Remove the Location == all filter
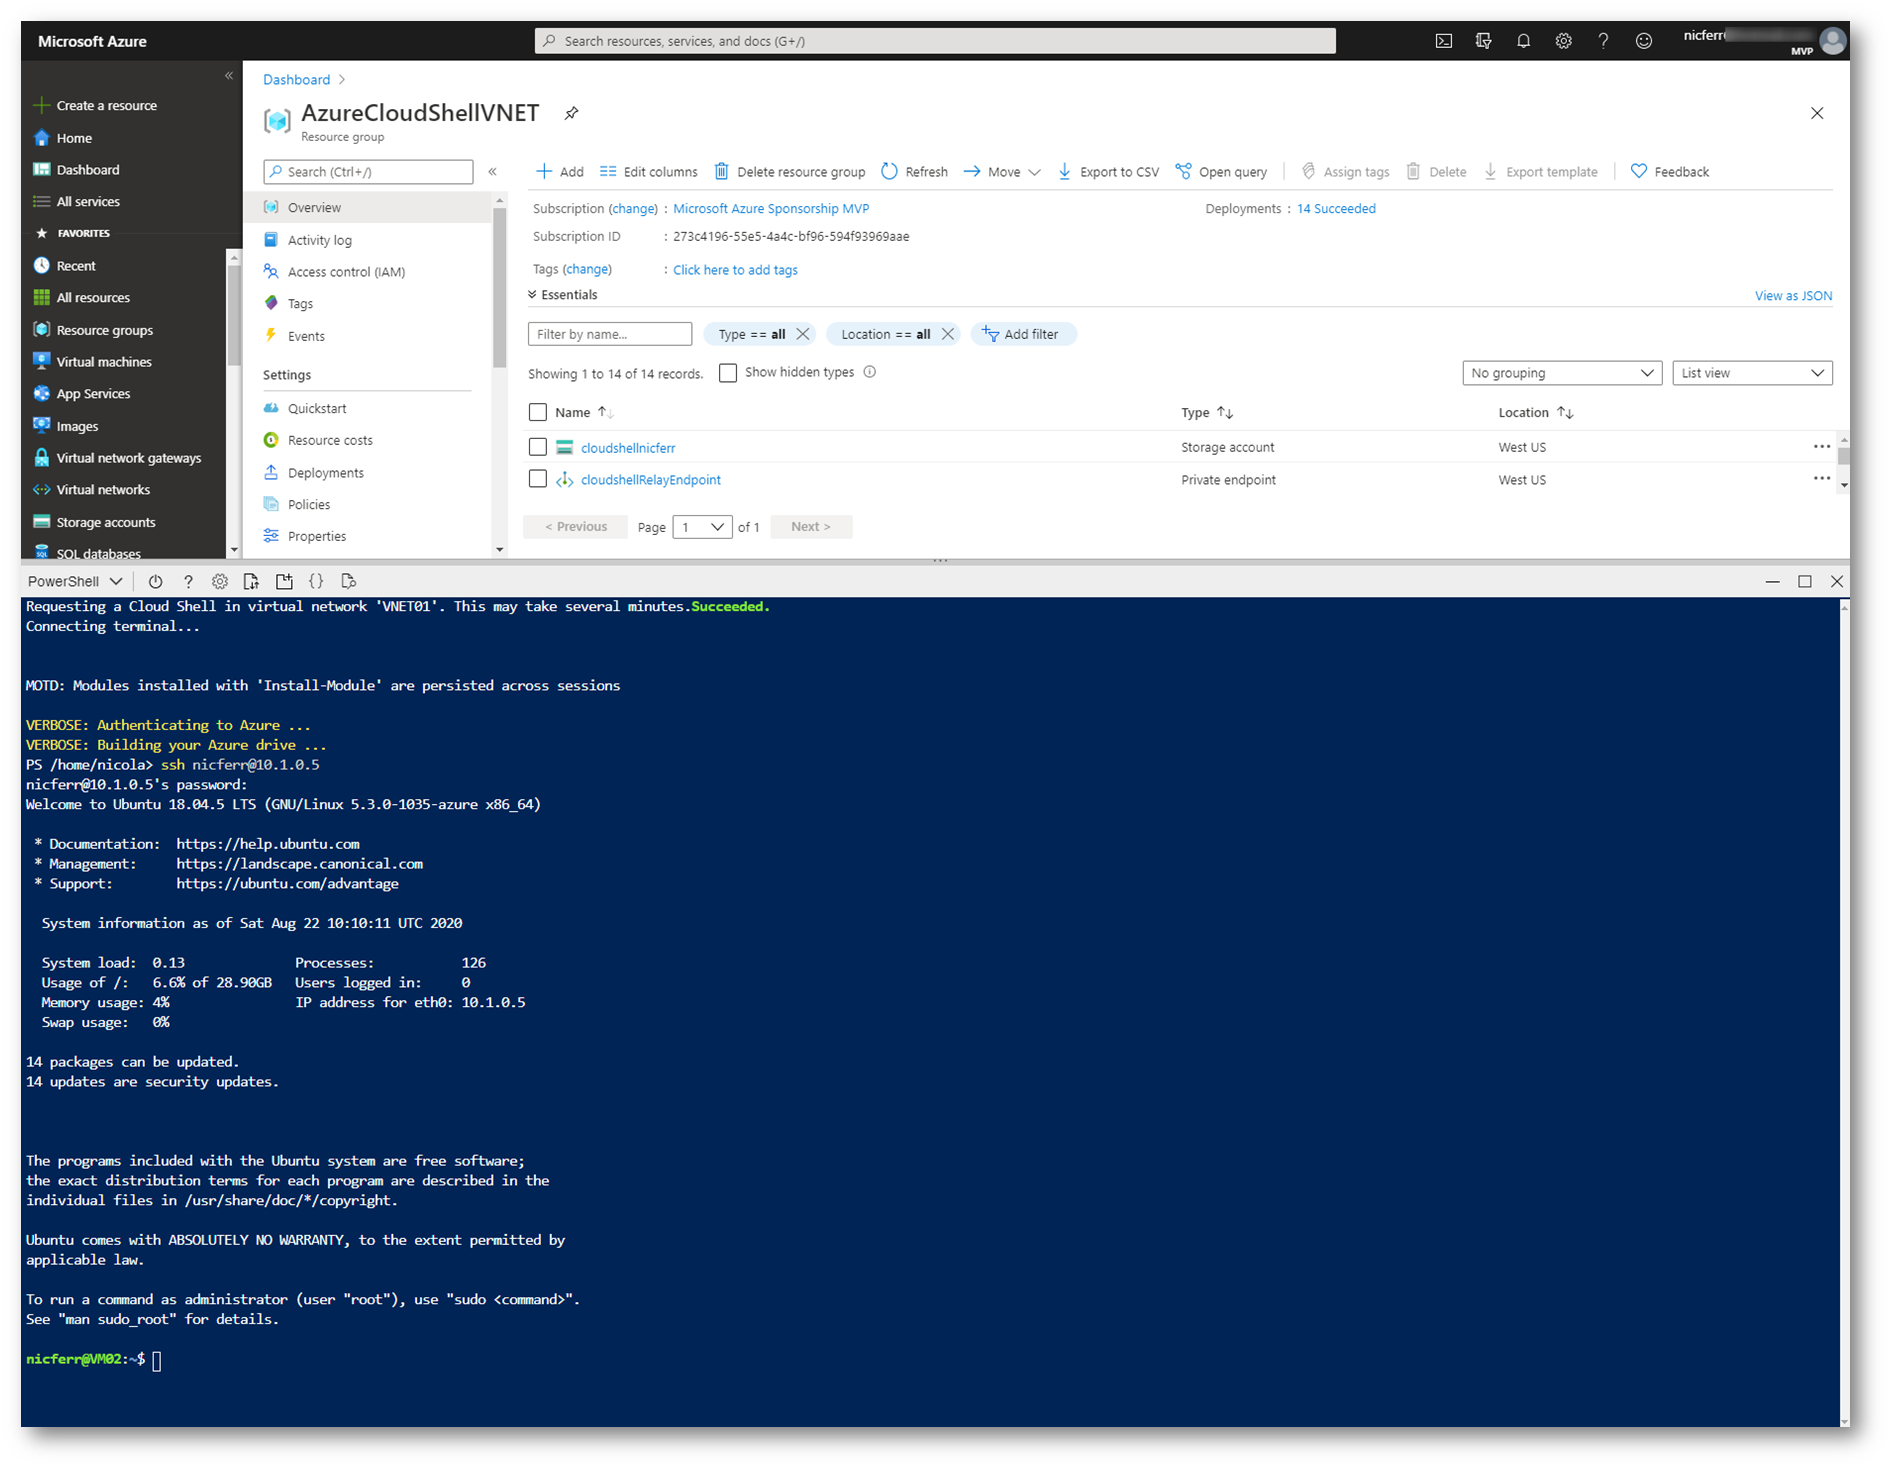Screen dimensions: 1892x1469 click(x=947, y=334)
